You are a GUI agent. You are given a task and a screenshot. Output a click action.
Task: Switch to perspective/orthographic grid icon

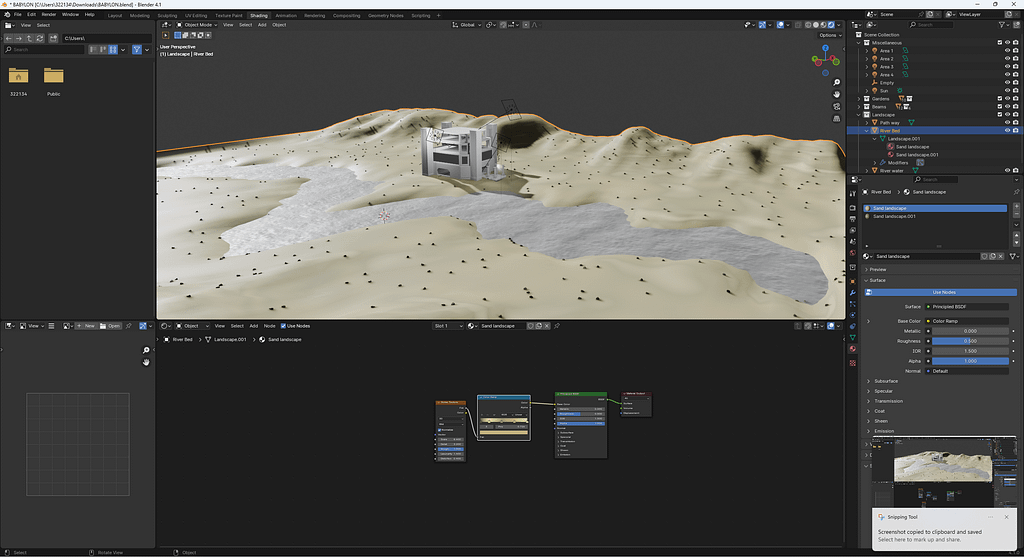[x=836, y=119]
